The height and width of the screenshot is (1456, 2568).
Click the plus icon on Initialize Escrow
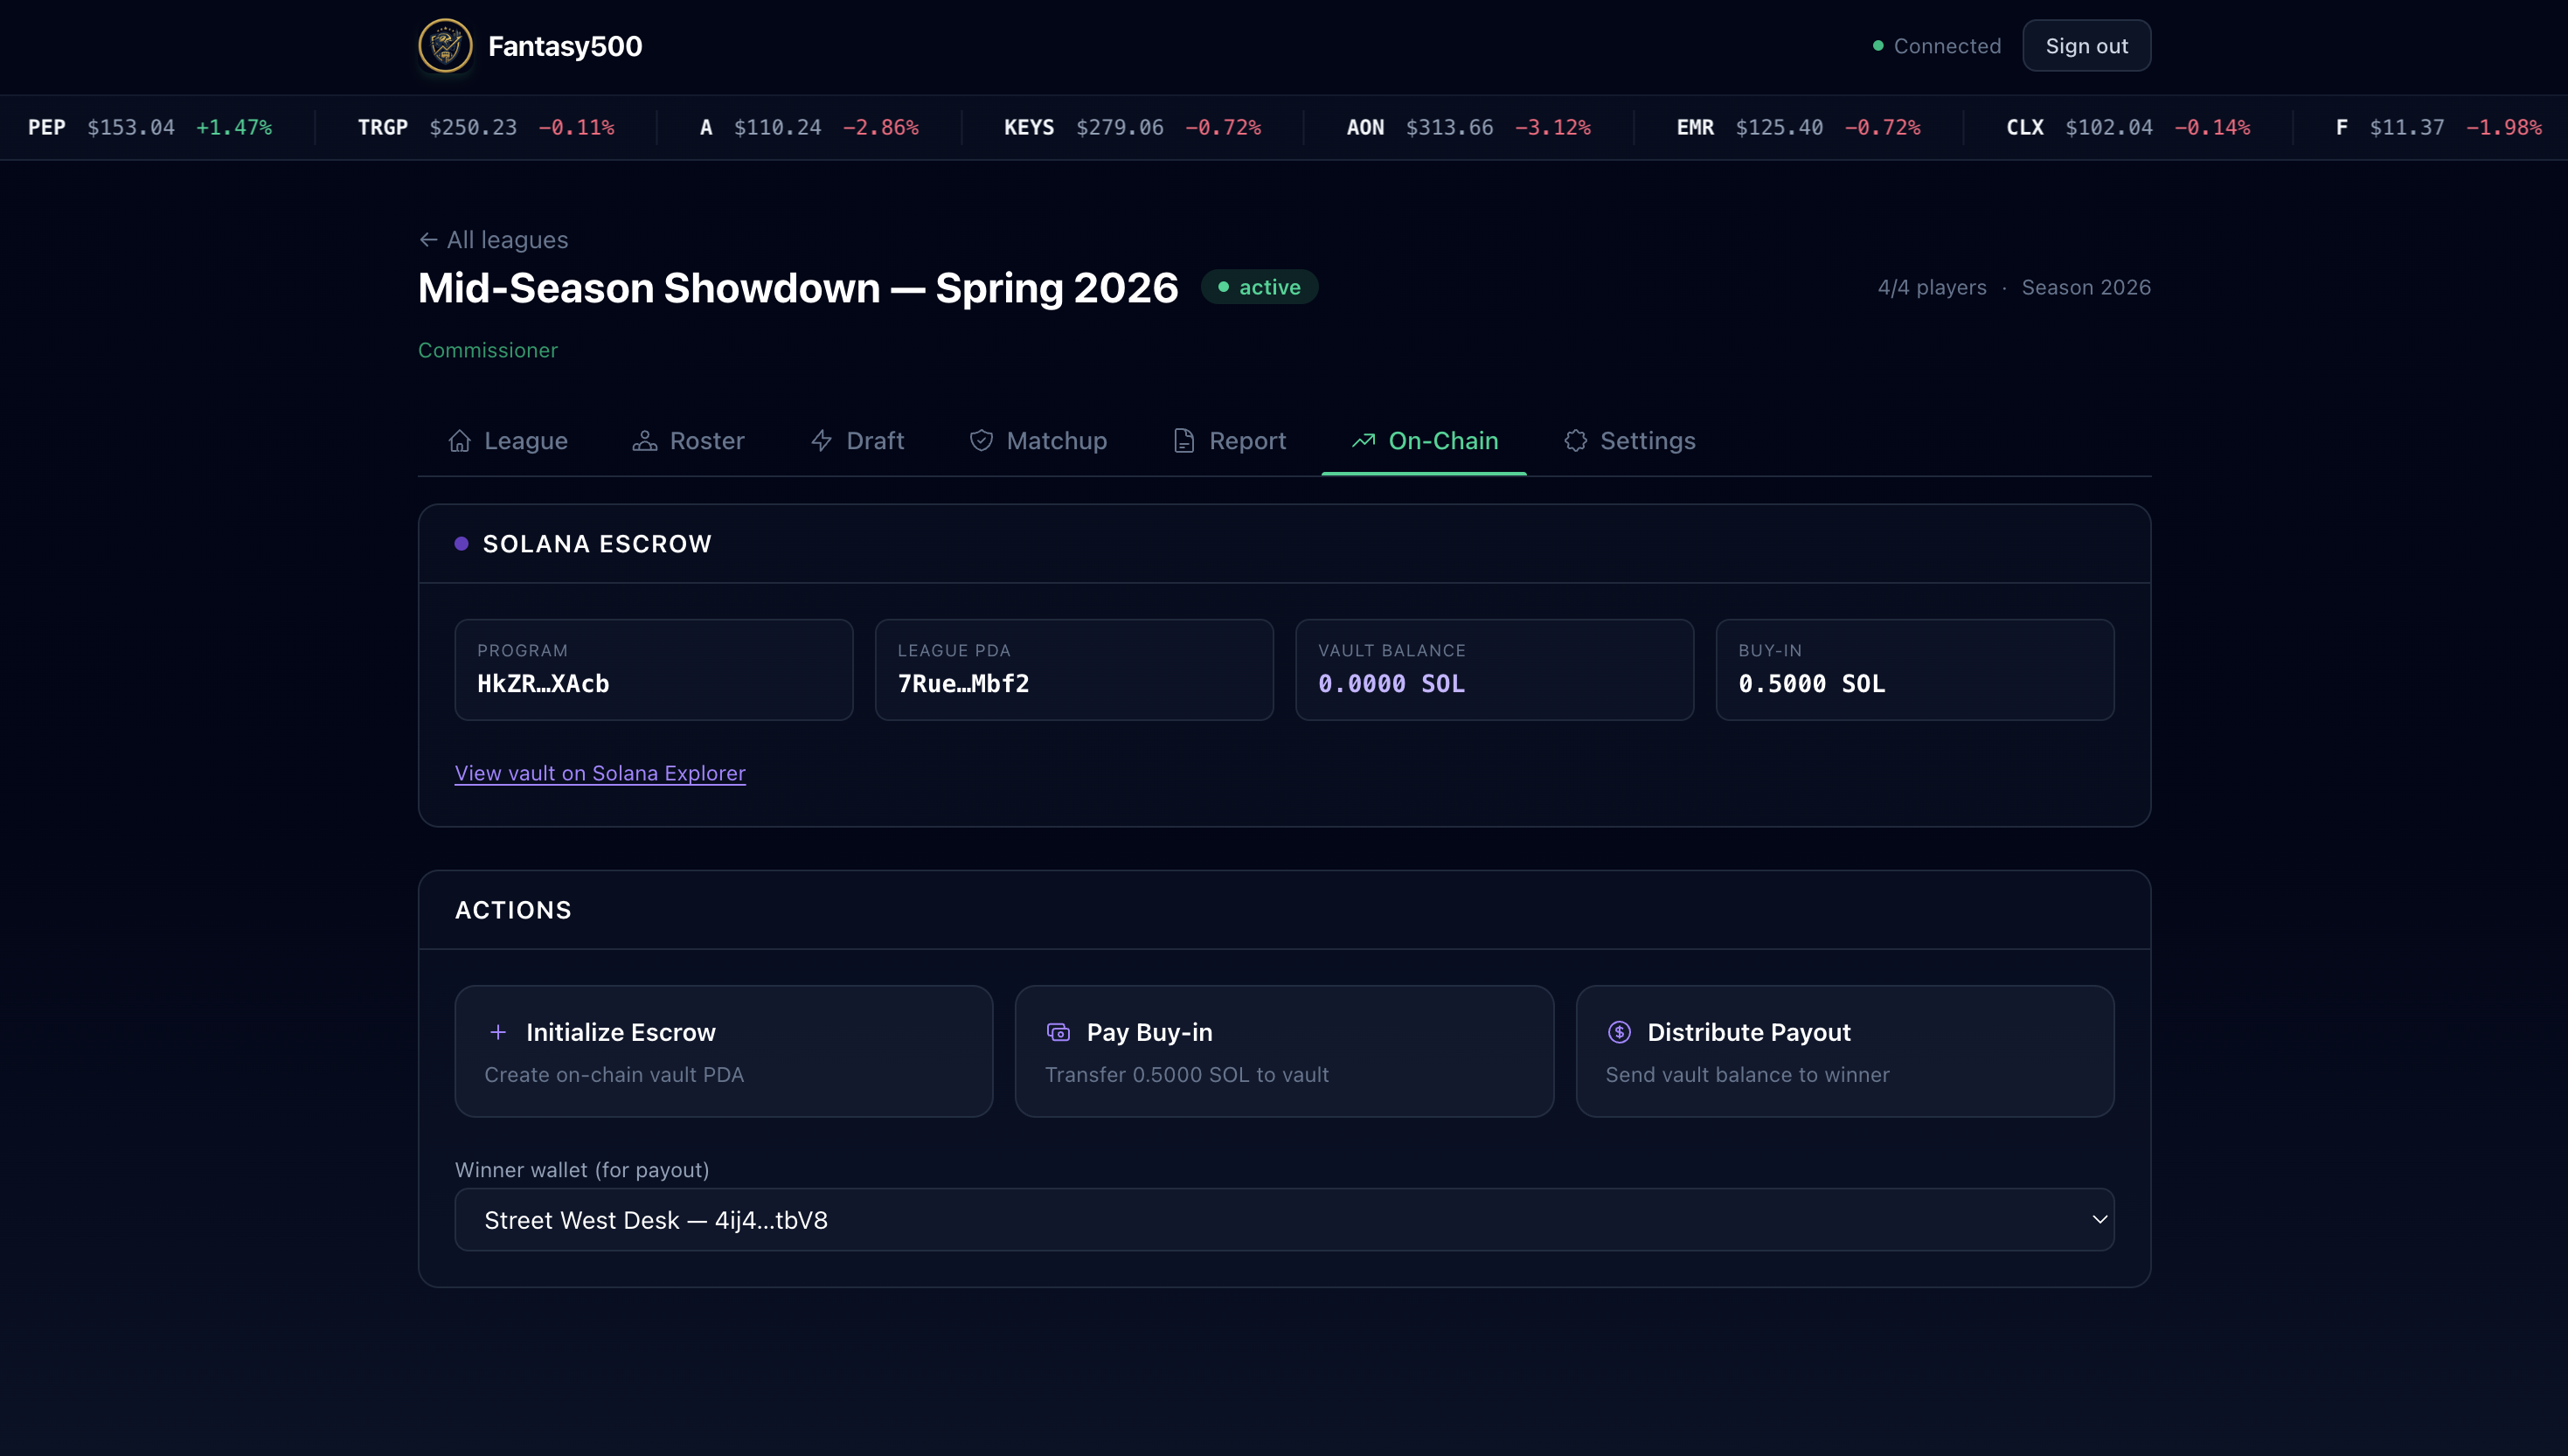click(x=498, y=1032)
